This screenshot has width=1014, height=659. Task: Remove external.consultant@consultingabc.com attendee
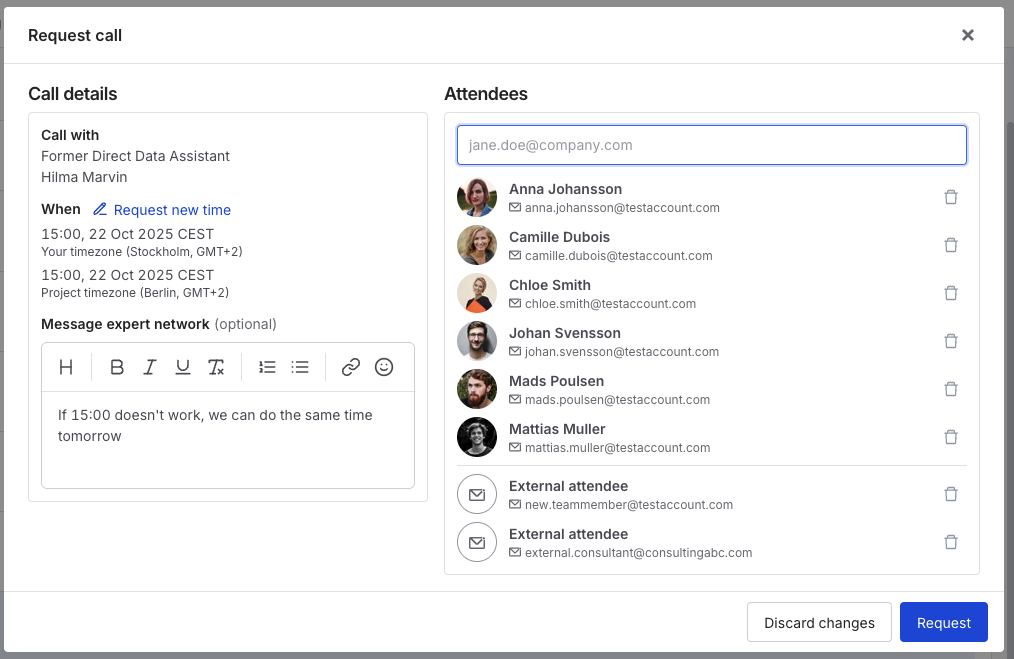point(951,542)
